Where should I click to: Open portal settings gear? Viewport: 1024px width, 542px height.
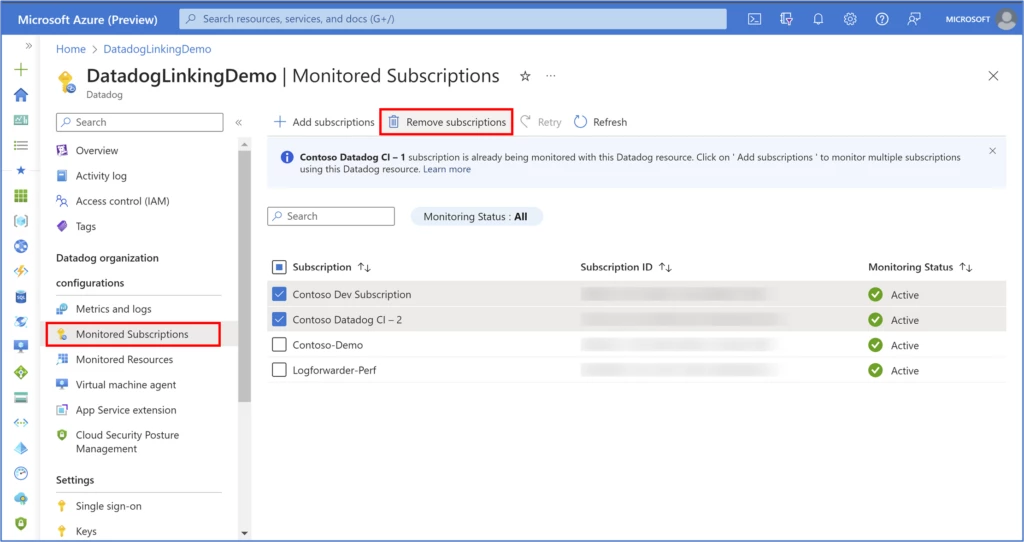pos(850,19)
